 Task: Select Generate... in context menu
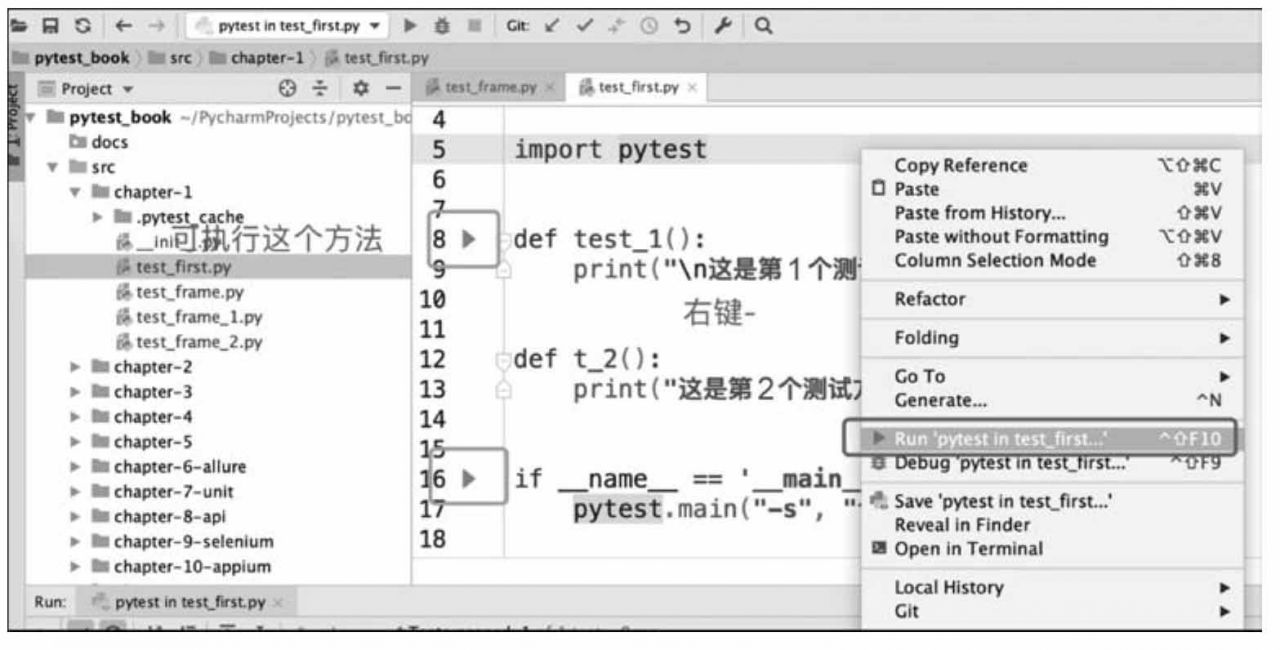1052,401
